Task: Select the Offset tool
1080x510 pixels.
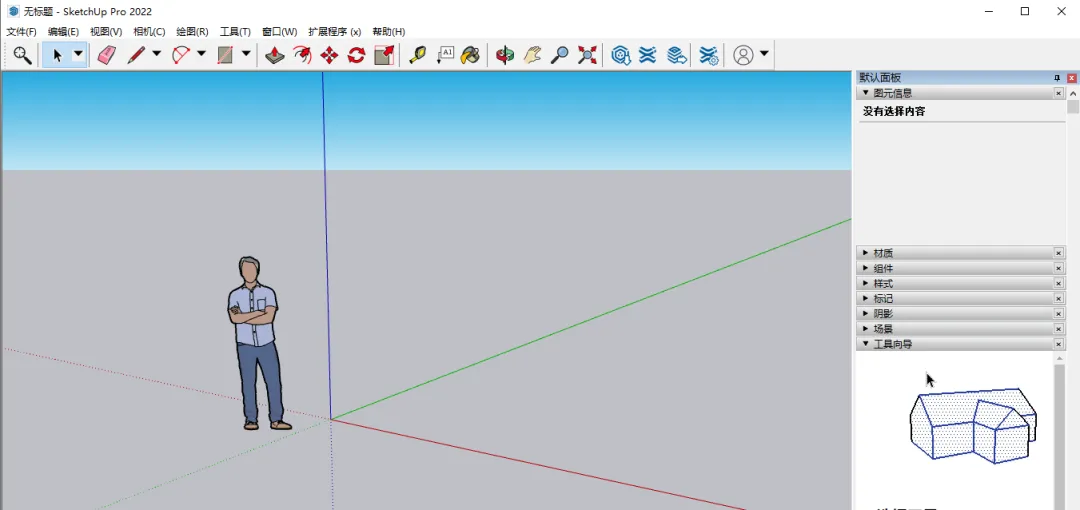Action: (302, 55)
